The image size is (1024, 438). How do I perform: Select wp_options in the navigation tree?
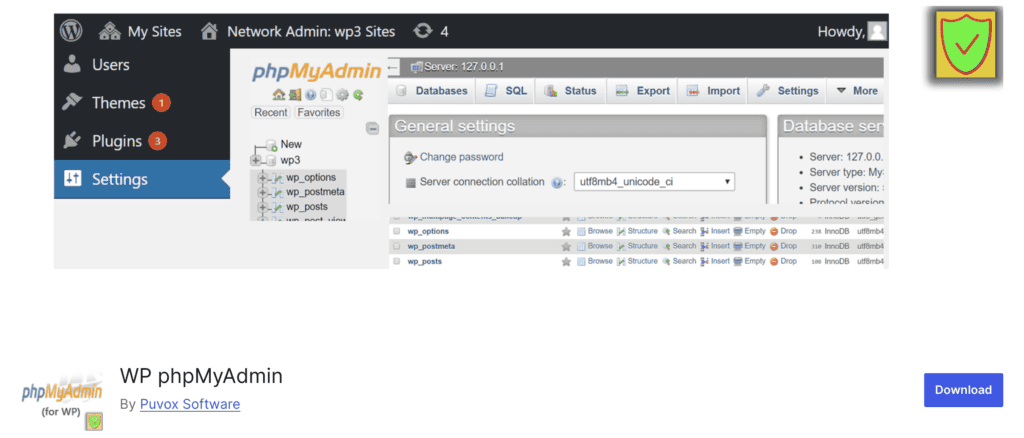pyautogui.click(x=311, y=177)
